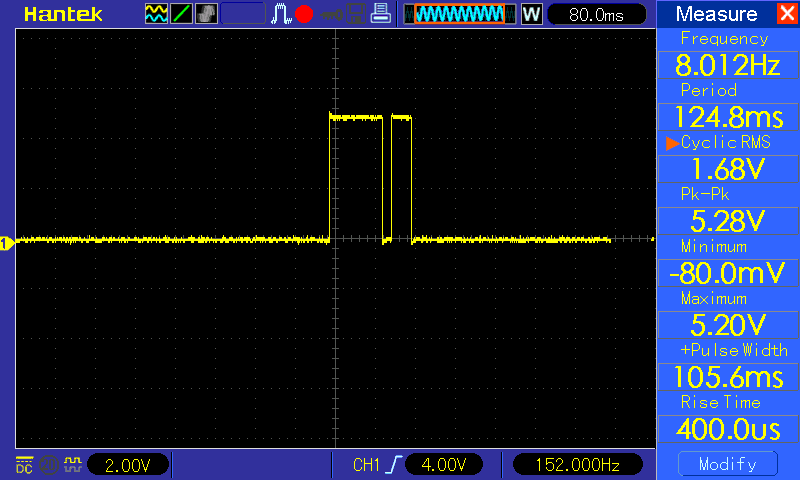Screen dimensions: 800x480
Task: Click the Rise Time label
Action: (x=720, y=402)
